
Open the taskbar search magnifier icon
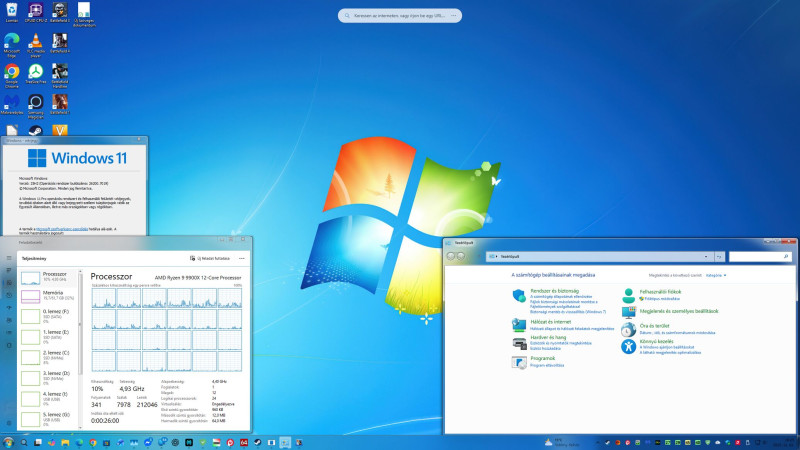(23, 442)
